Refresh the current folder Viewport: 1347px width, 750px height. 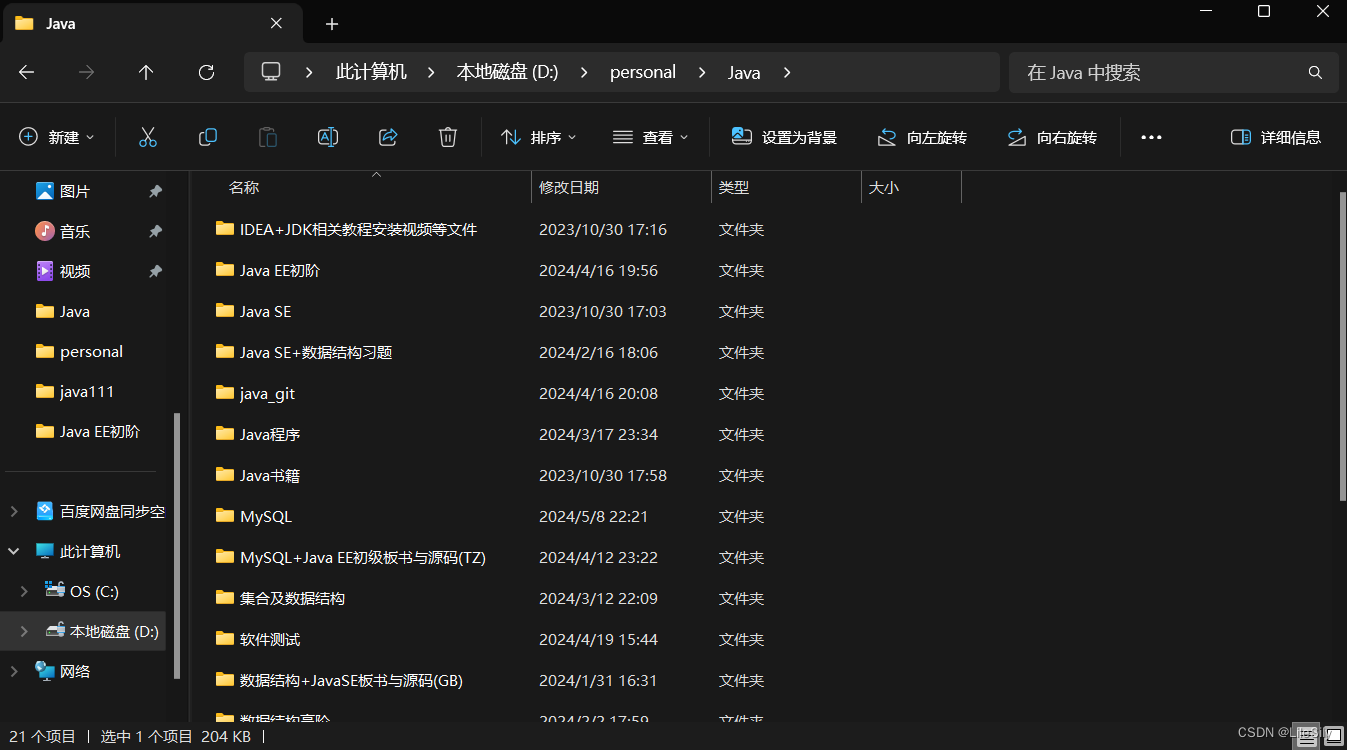(207, 72)
